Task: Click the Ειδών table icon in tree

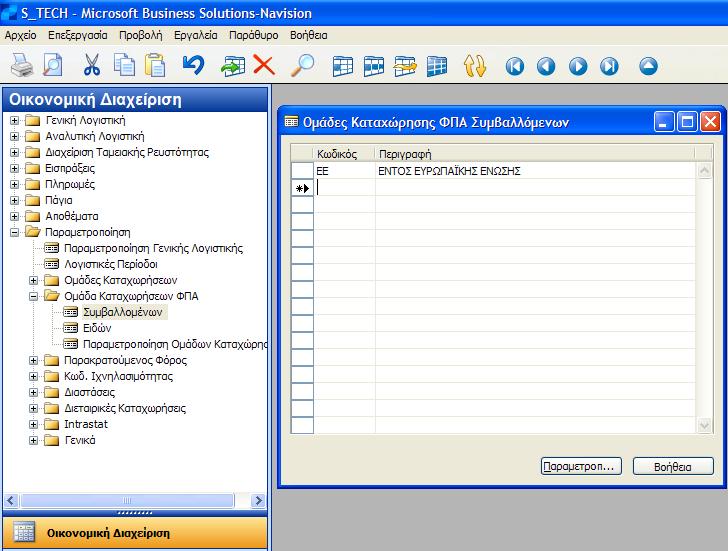Action: (70, 328)
